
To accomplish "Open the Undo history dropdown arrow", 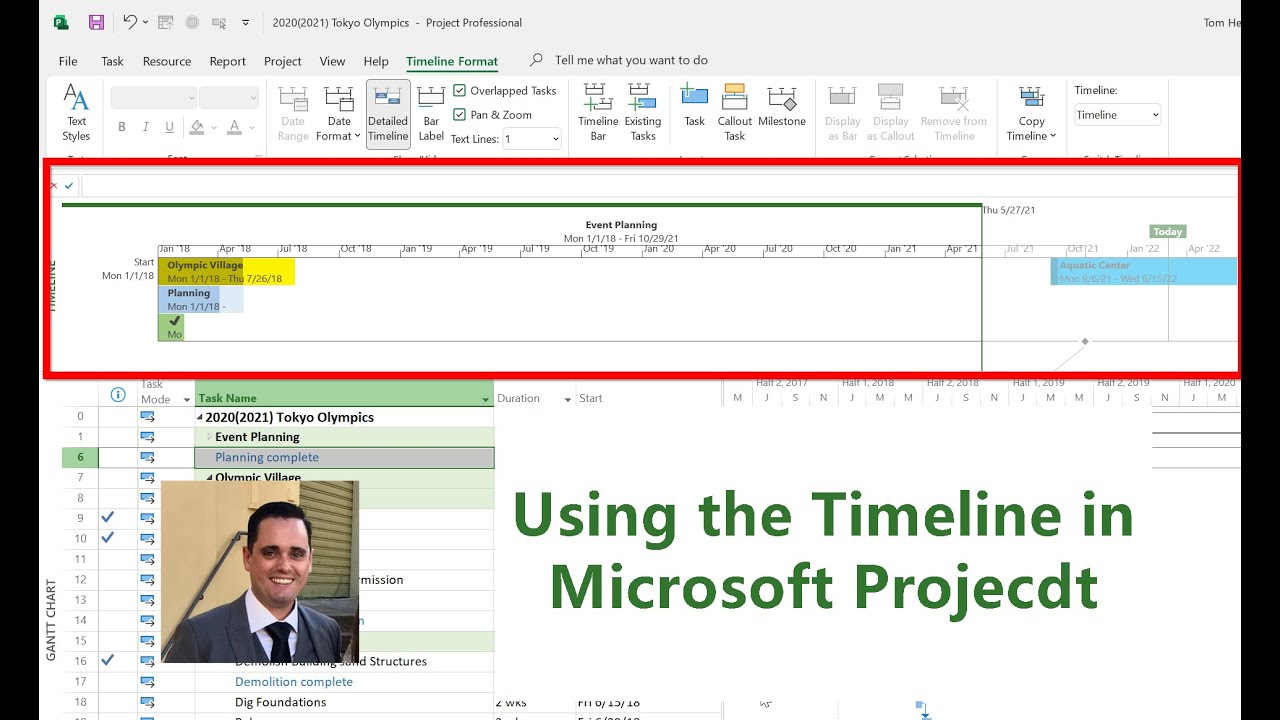I will [146, 22].
